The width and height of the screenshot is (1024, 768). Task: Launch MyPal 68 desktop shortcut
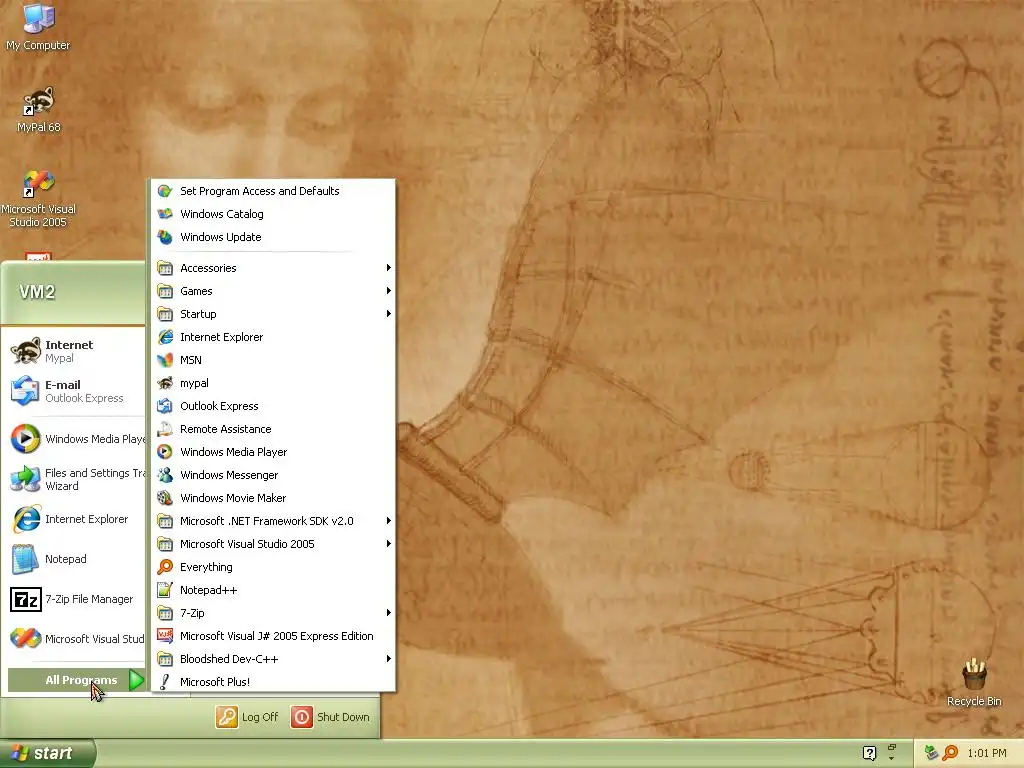click(38, 110)
